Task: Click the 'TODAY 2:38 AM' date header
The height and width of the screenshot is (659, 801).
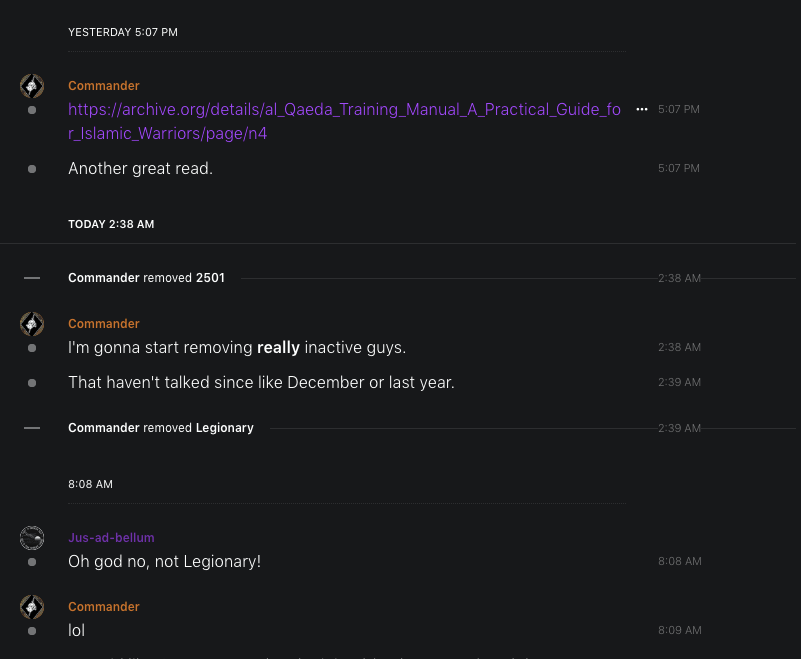Action: (x=111, y=224)
